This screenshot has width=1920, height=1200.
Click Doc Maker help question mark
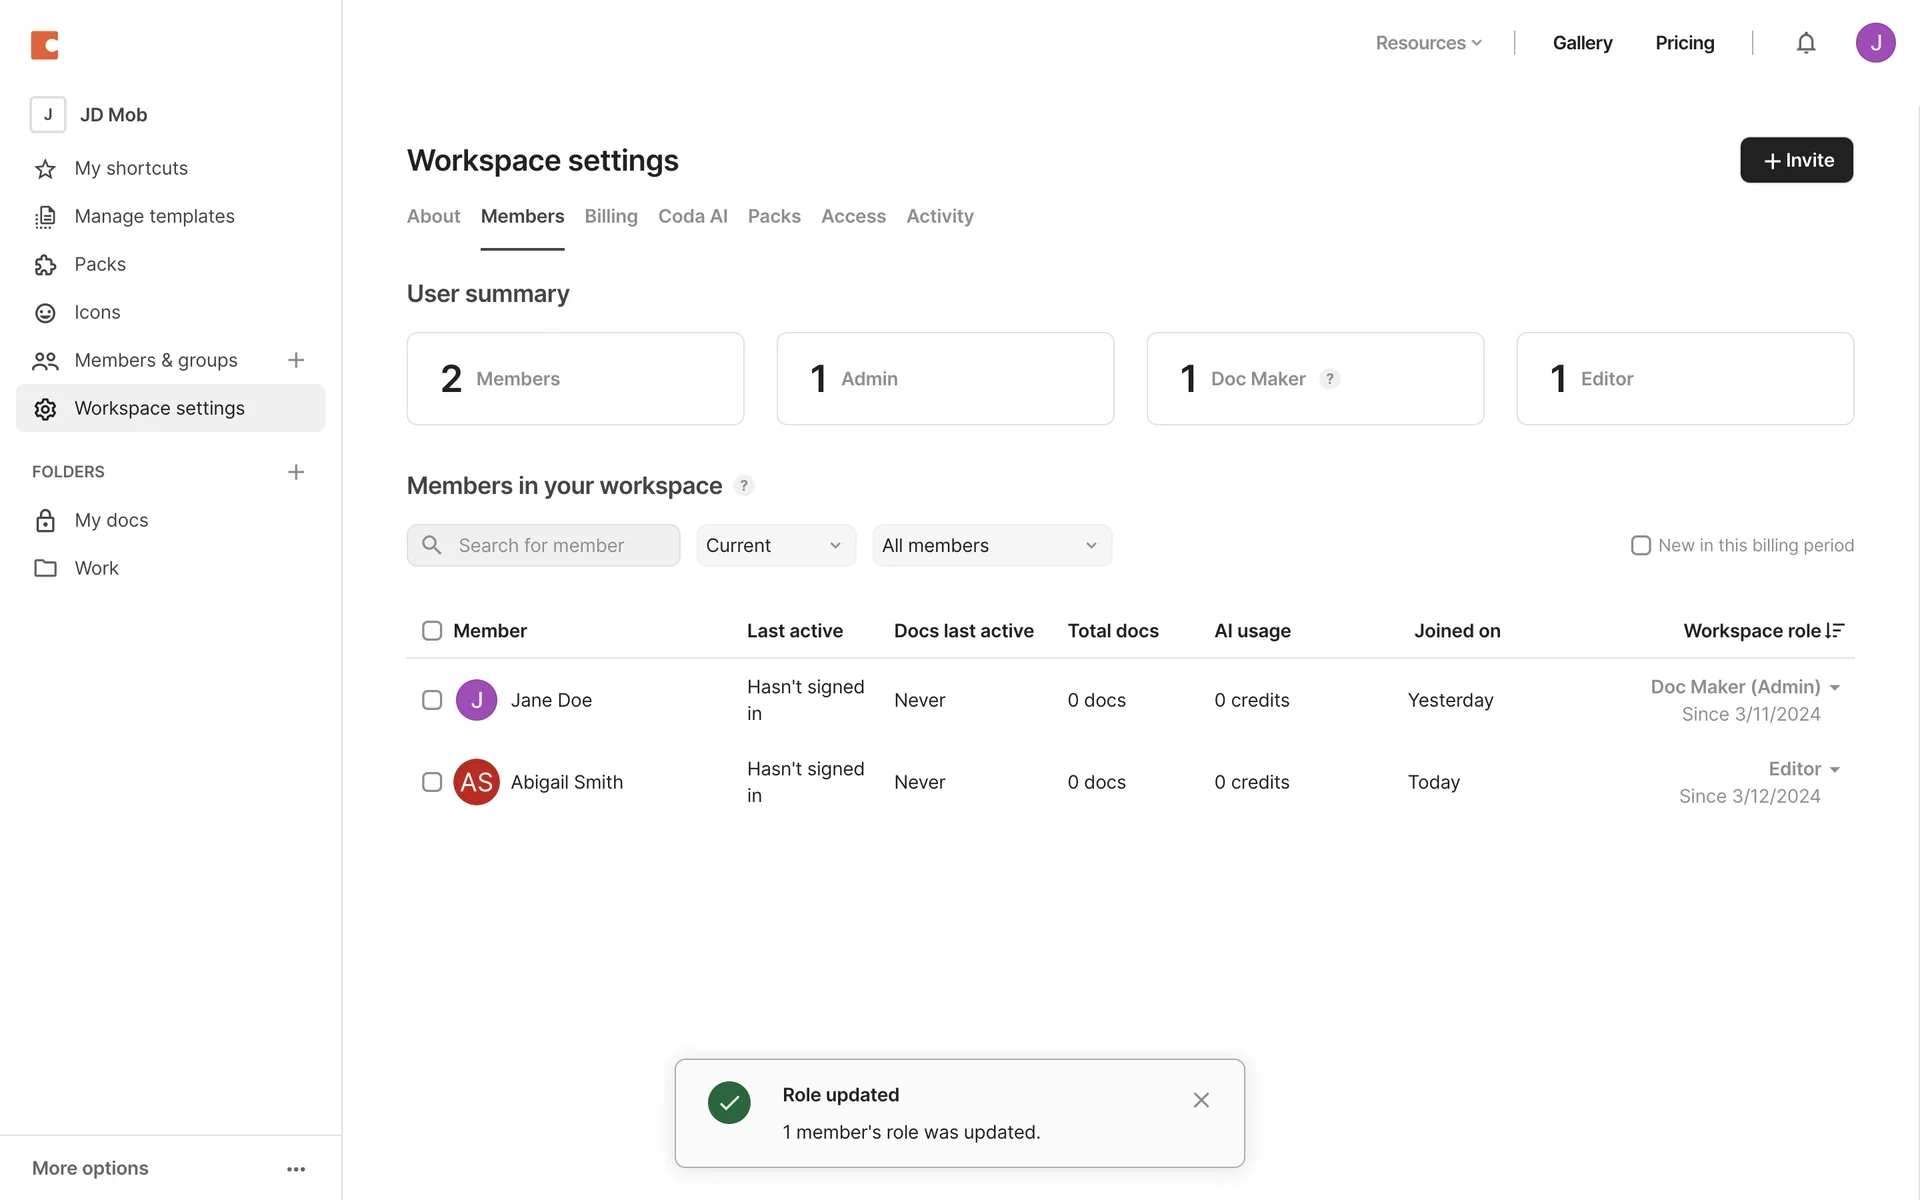point(1329,379)
